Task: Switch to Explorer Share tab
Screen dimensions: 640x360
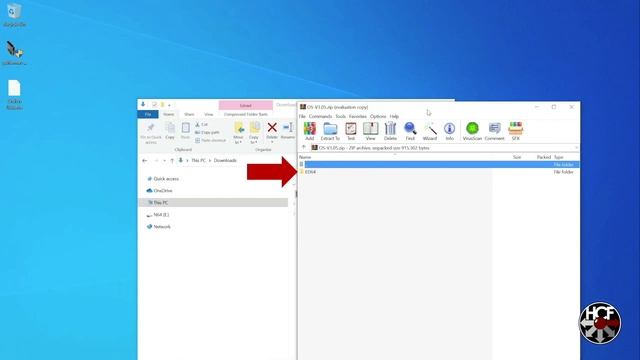Action: (x=189, y=114)
